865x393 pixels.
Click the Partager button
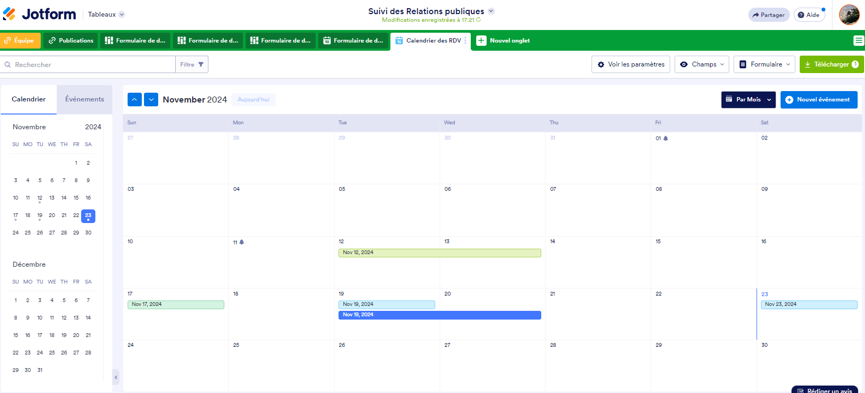(x=768, y=15)
